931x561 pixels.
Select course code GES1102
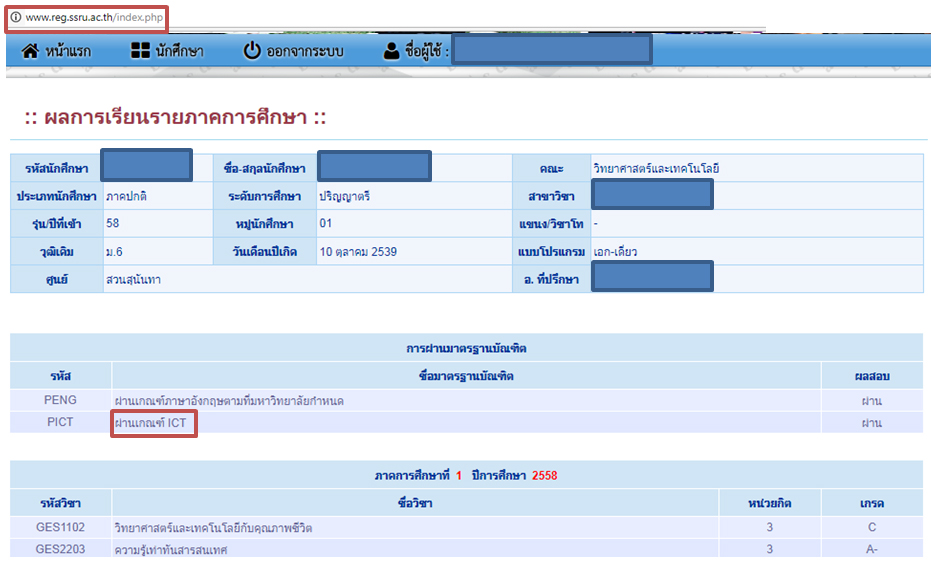coord(61,527)
